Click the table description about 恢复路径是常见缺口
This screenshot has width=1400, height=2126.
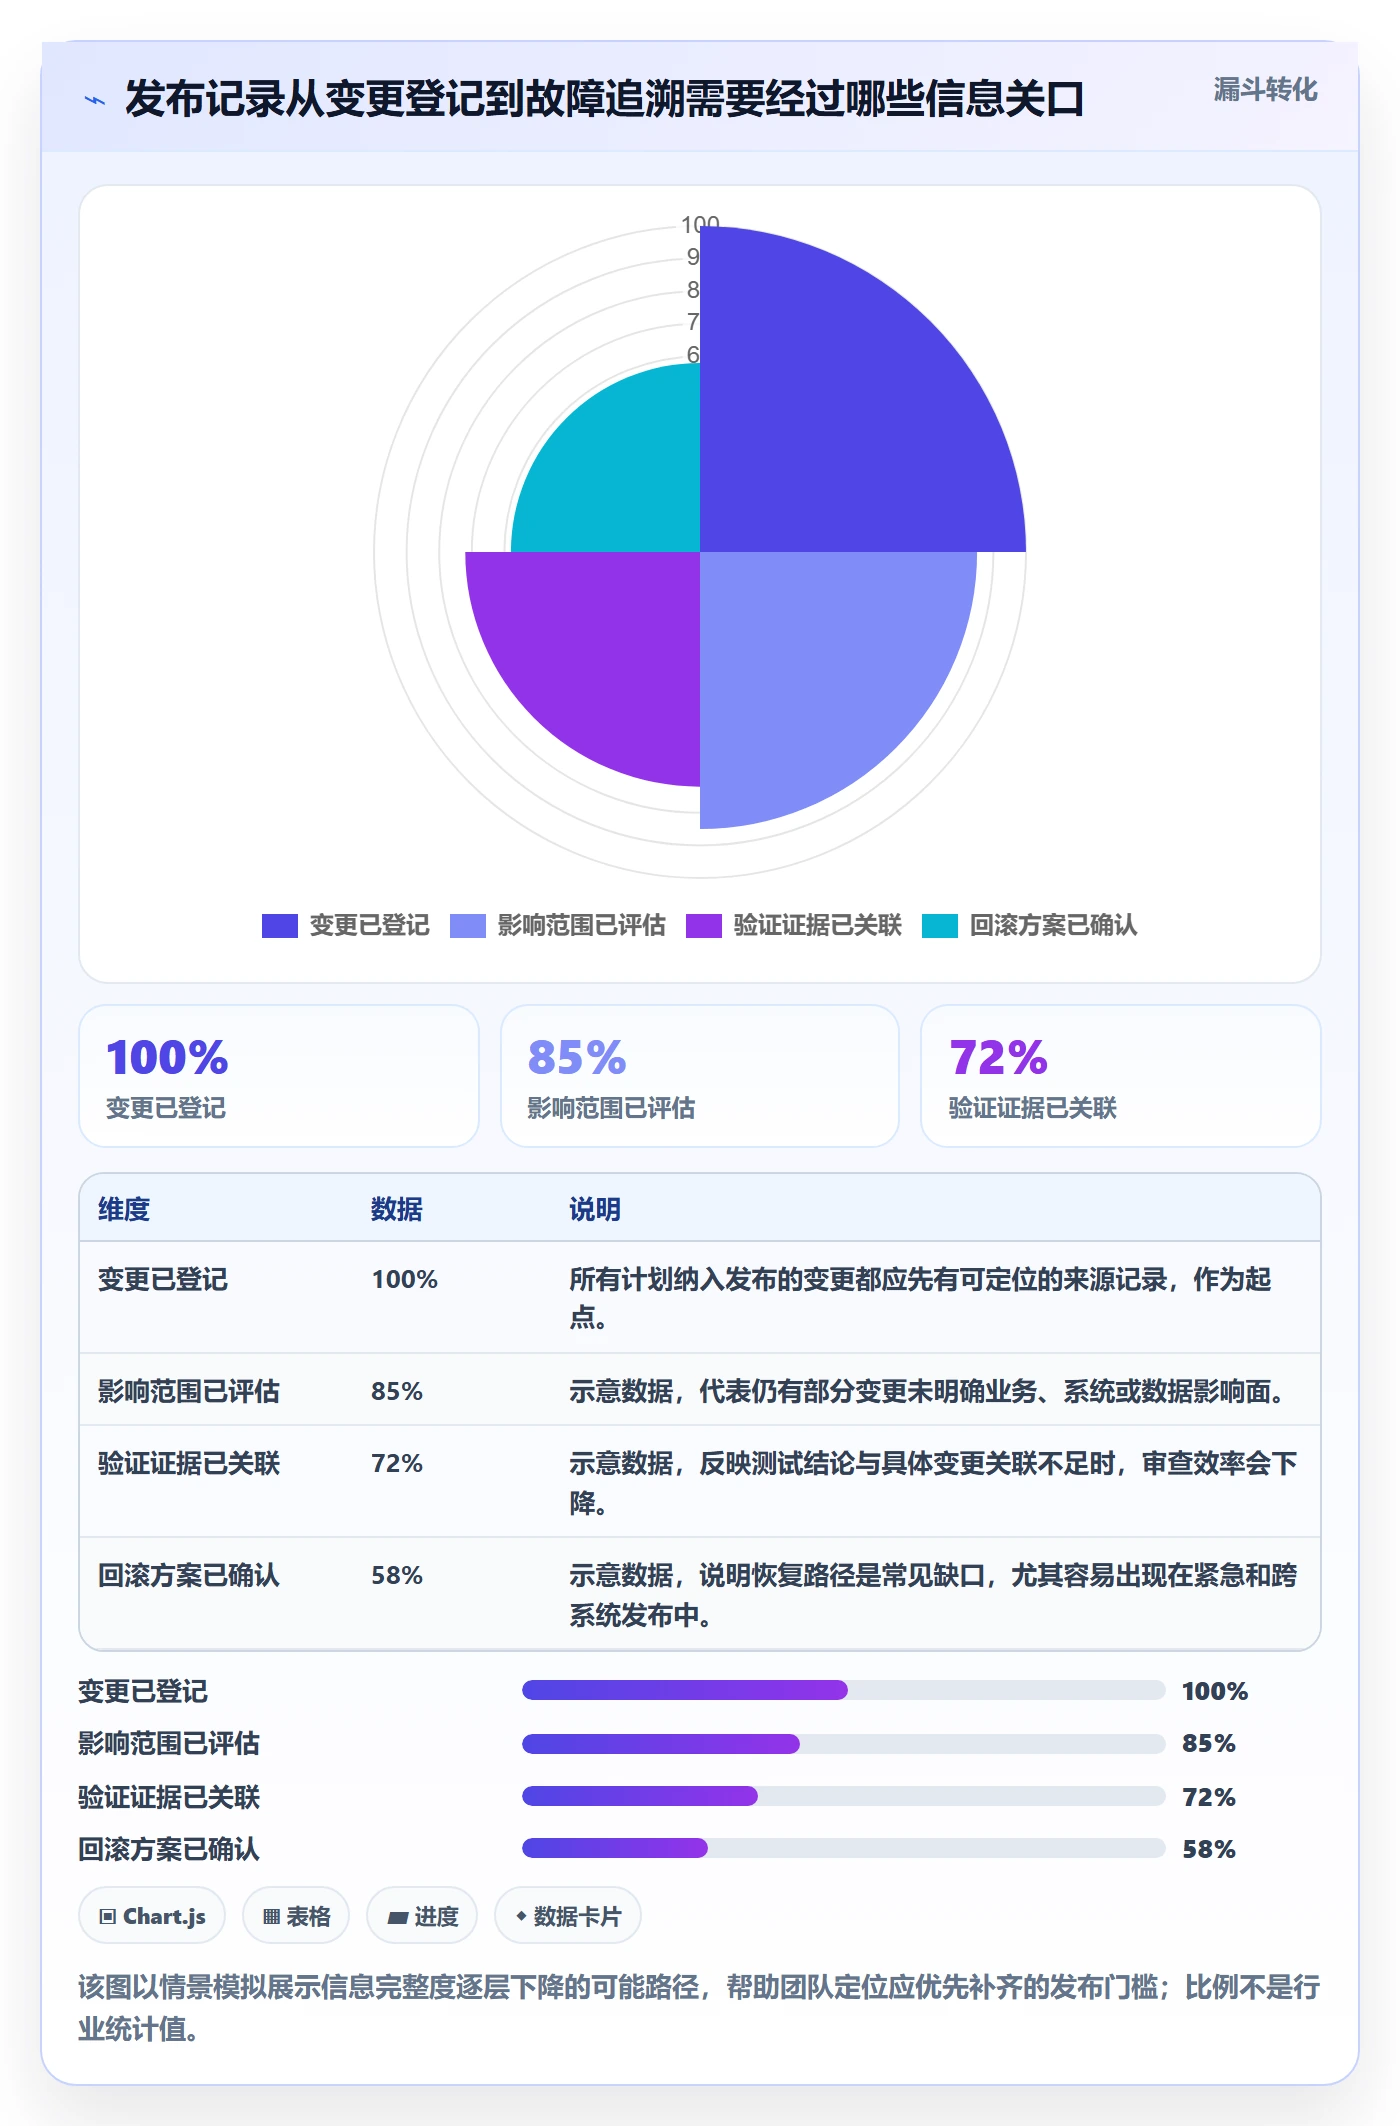(x=933, y=1594)
